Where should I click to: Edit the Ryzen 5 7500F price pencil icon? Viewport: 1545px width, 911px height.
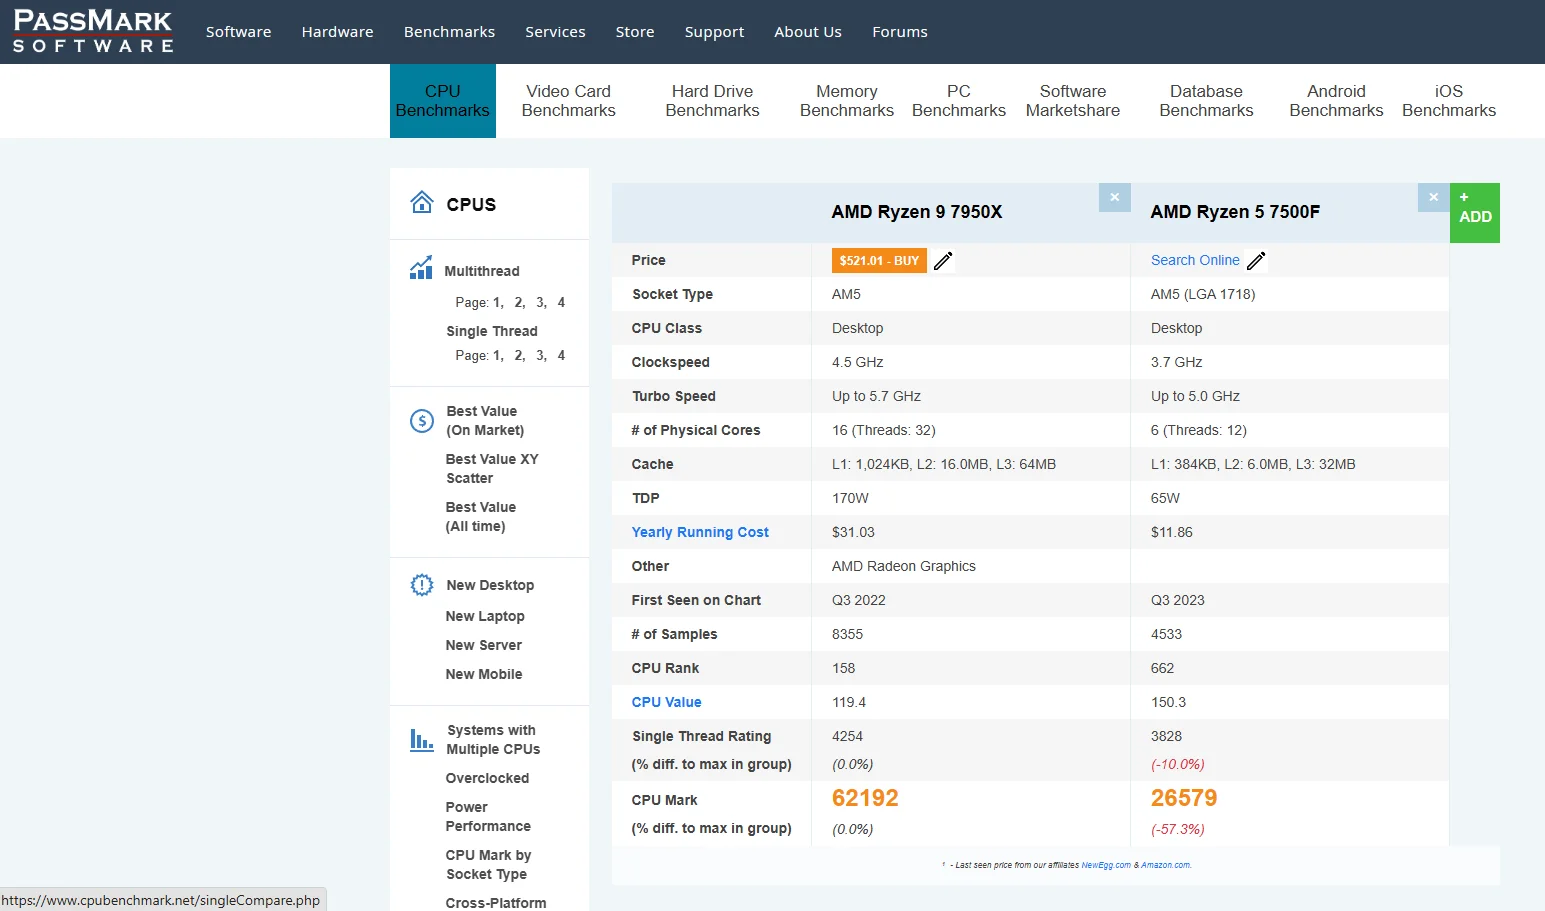[1257, 261]
